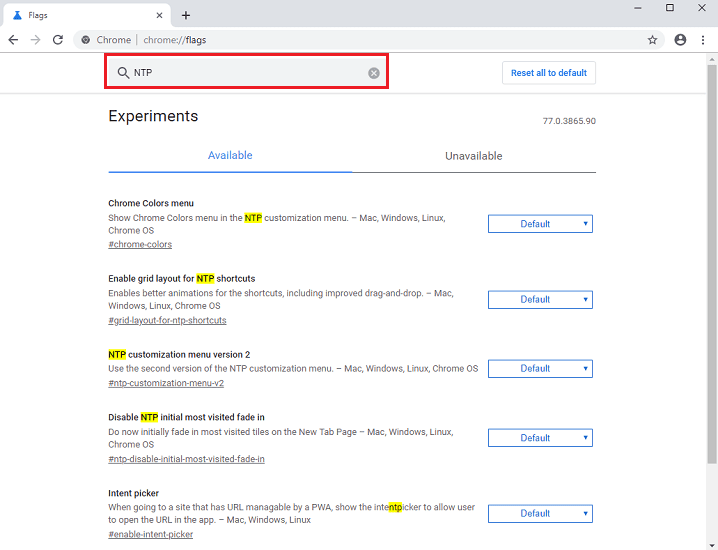Open a new tab with the plus icon
This screenshot has height=550, width=718.
185,16
